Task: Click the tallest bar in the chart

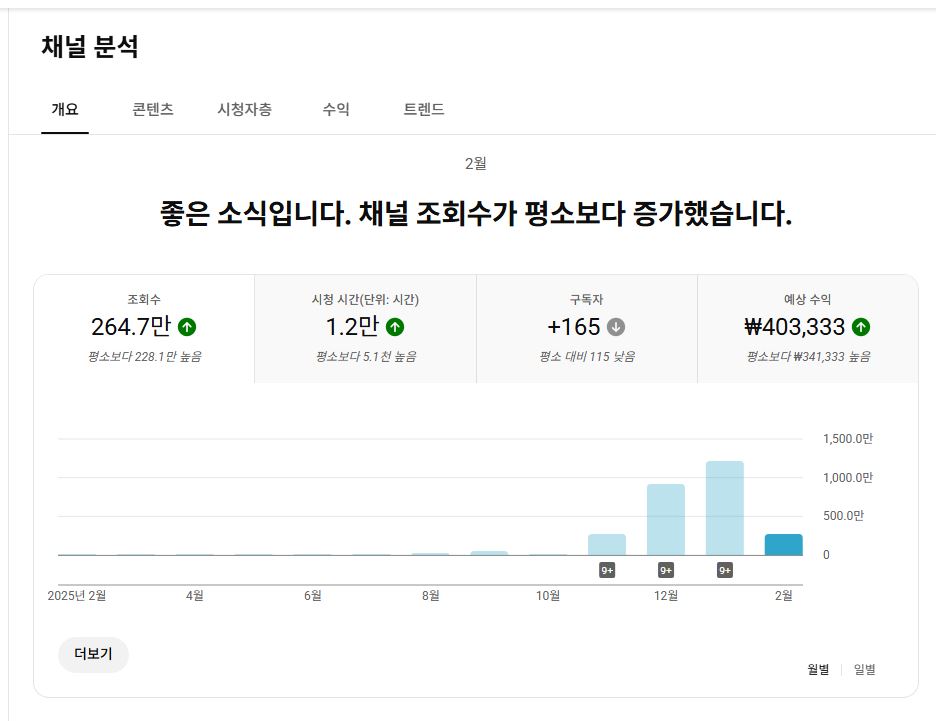Action: tap(725, 508)
